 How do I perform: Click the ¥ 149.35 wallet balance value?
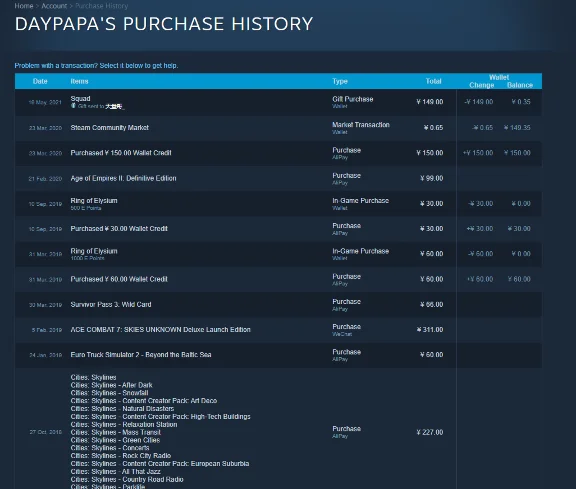(517, 127)
